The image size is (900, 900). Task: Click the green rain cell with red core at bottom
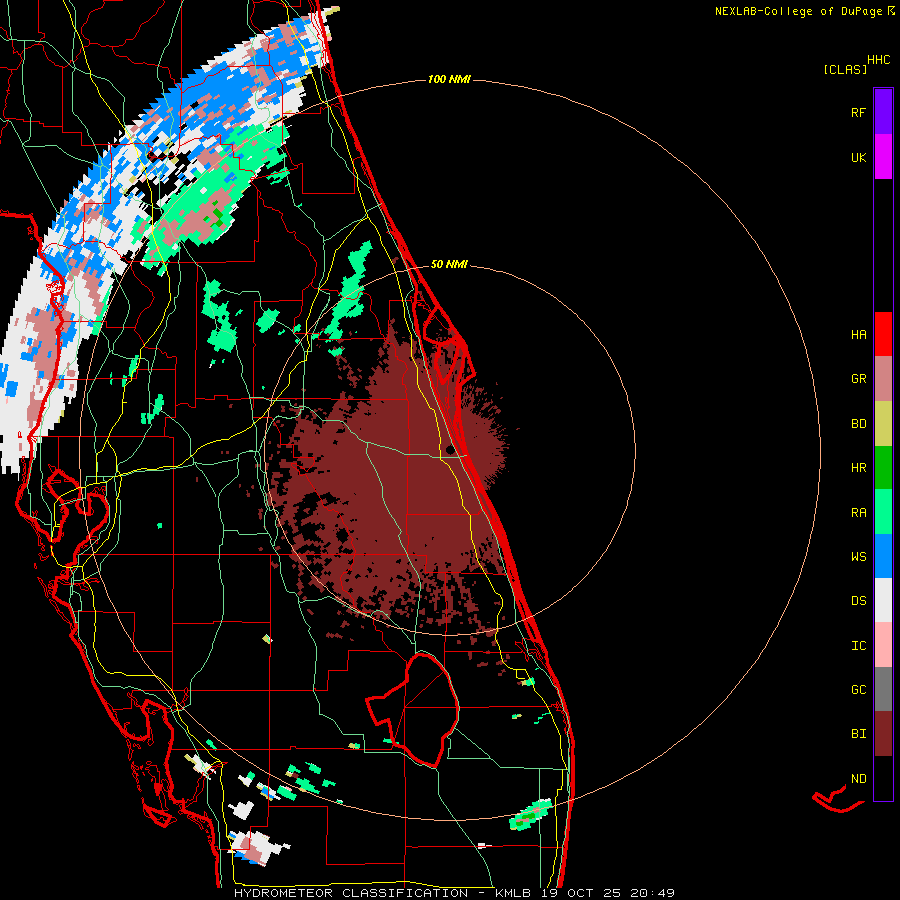[x=530, y=814]
